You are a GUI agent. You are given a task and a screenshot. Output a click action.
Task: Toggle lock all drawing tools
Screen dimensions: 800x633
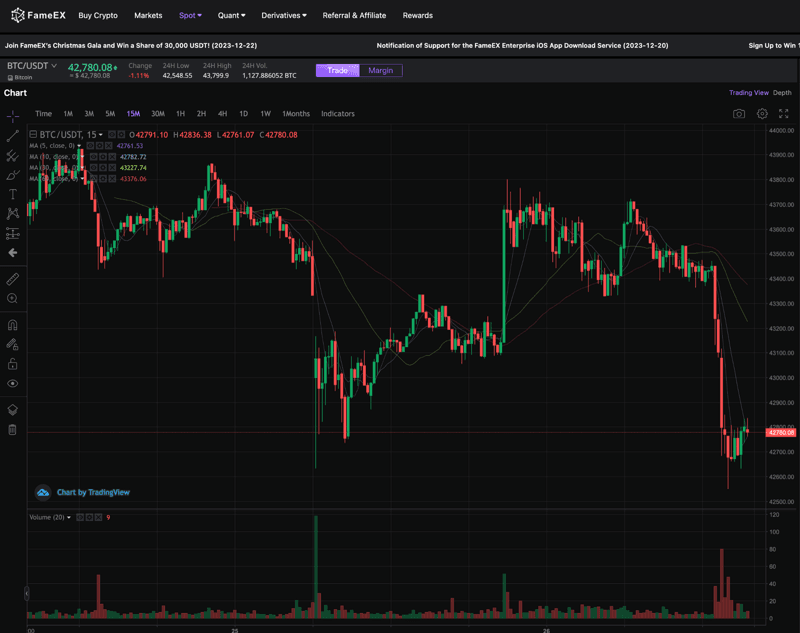13,364
